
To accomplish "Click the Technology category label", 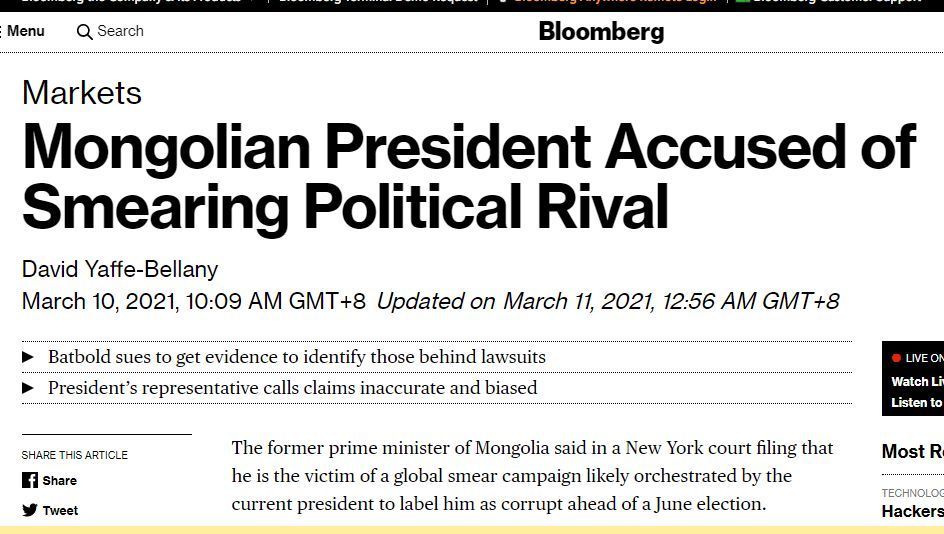I will click(912, 493).
